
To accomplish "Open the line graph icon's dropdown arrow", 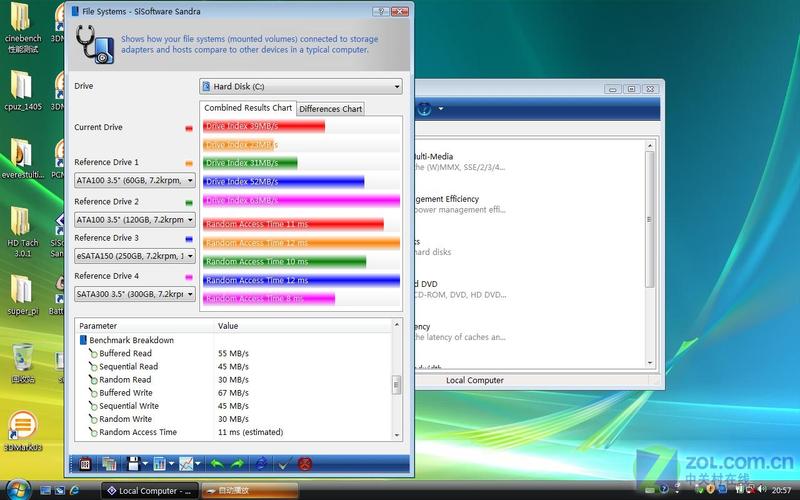I will (x=198, y=464).
